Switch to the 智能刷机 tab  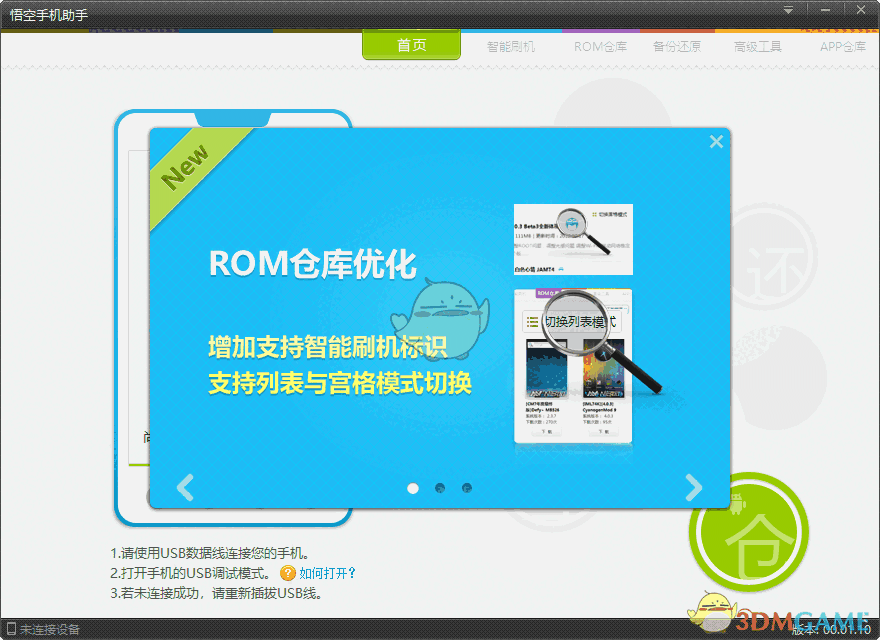tap(511, 47)
